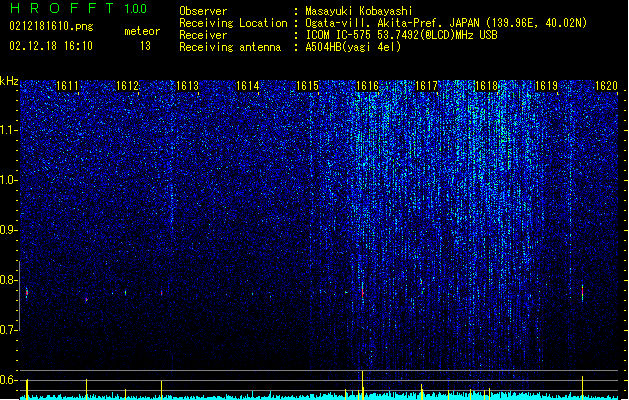This screenshot has width=629, height=400.
Task: Click the 0.9 kHz axis label
Action: (9, 230)
